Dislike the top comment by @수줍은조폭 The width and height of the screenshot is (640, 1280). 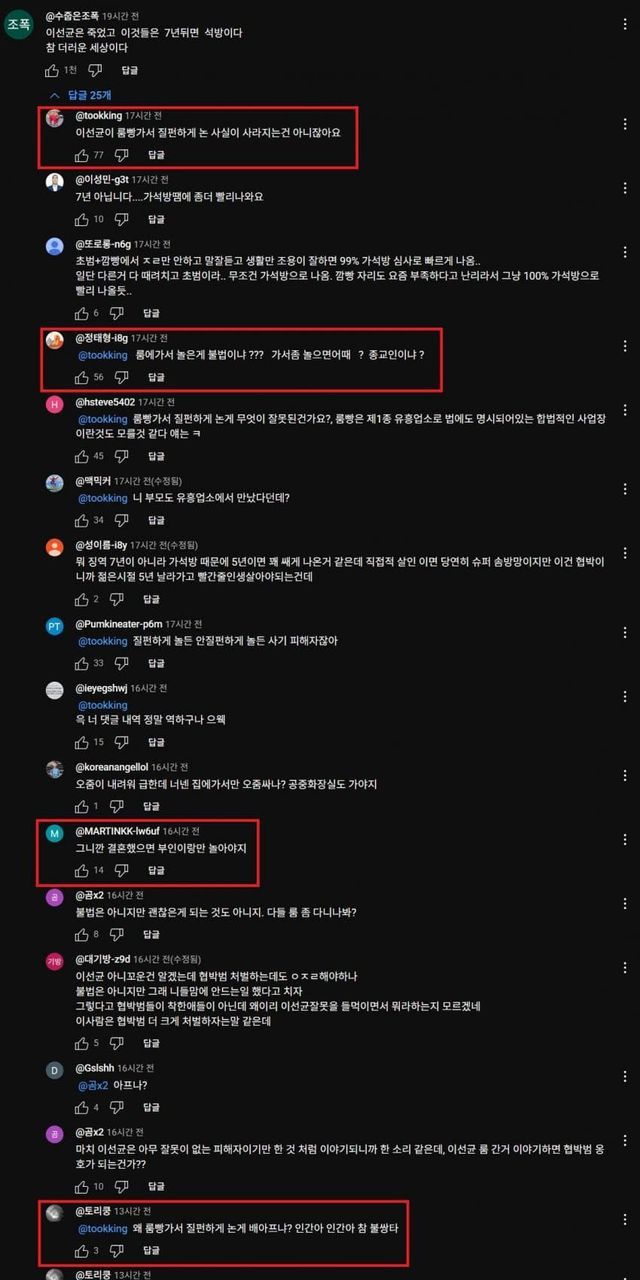coord(95,70)
